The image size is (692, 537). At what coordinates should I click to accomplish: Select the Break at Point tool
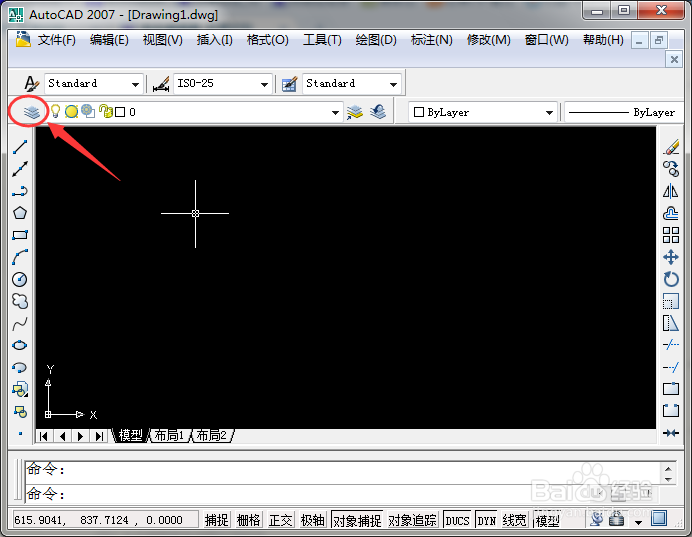pyautogui.click(x=671, y=389)
